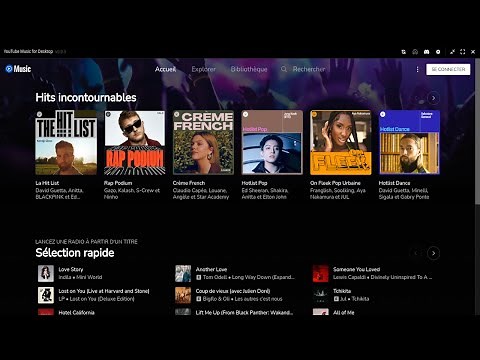Screen dimensions: 480x360
Task: Go to the Accueil tab
Action: click(165, 69)
